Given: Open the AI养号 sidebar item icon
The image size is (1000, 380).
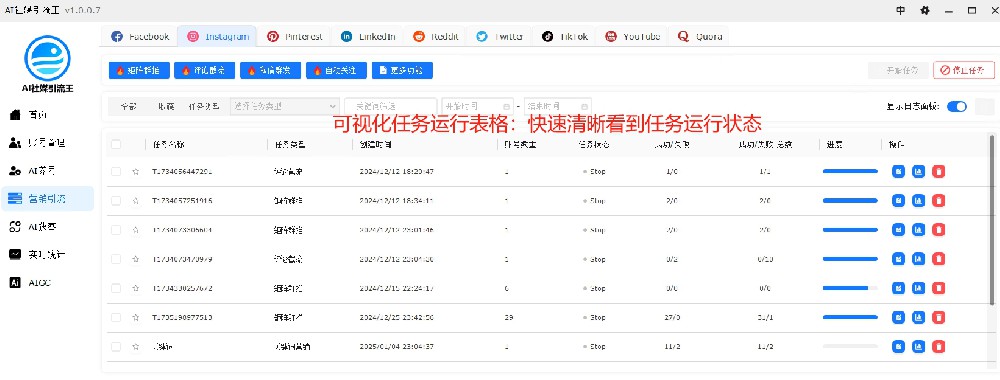Looking at the screenshot, I should pyautogui.click(x=15, y=171).
